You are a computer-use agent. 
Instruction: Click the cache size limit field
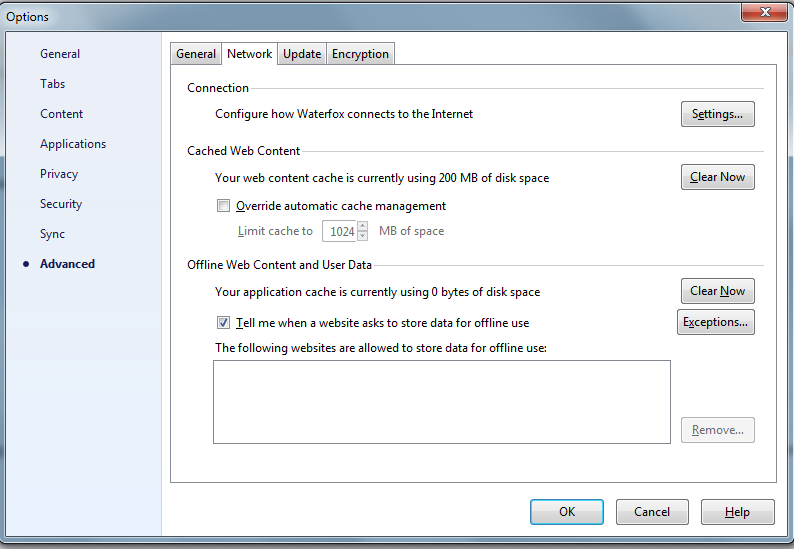339,231
